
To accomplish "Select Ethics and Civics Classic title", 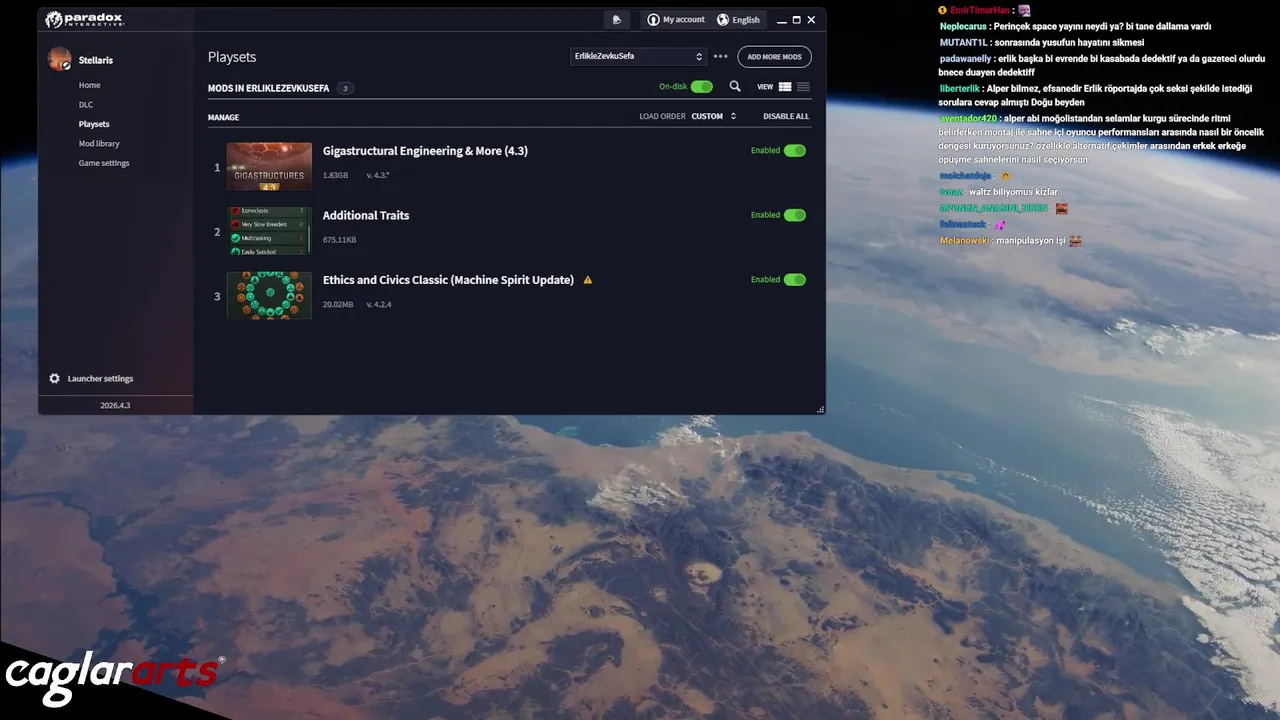I will (x=448, y=280).
